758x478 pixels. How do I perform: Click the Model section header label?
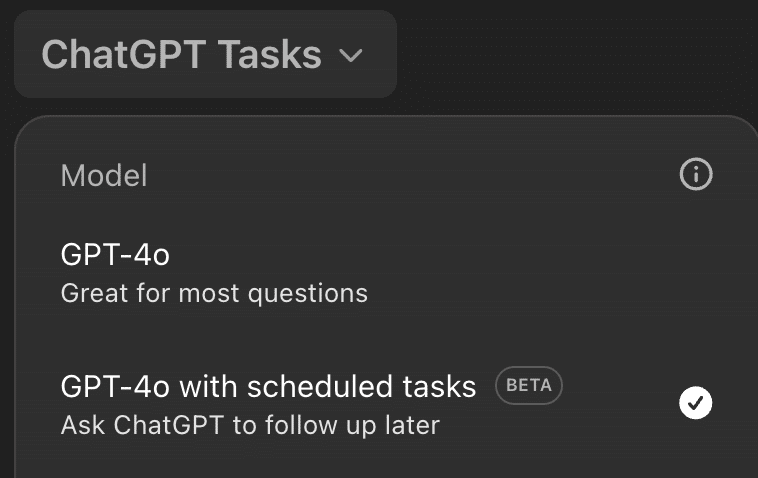104,176
